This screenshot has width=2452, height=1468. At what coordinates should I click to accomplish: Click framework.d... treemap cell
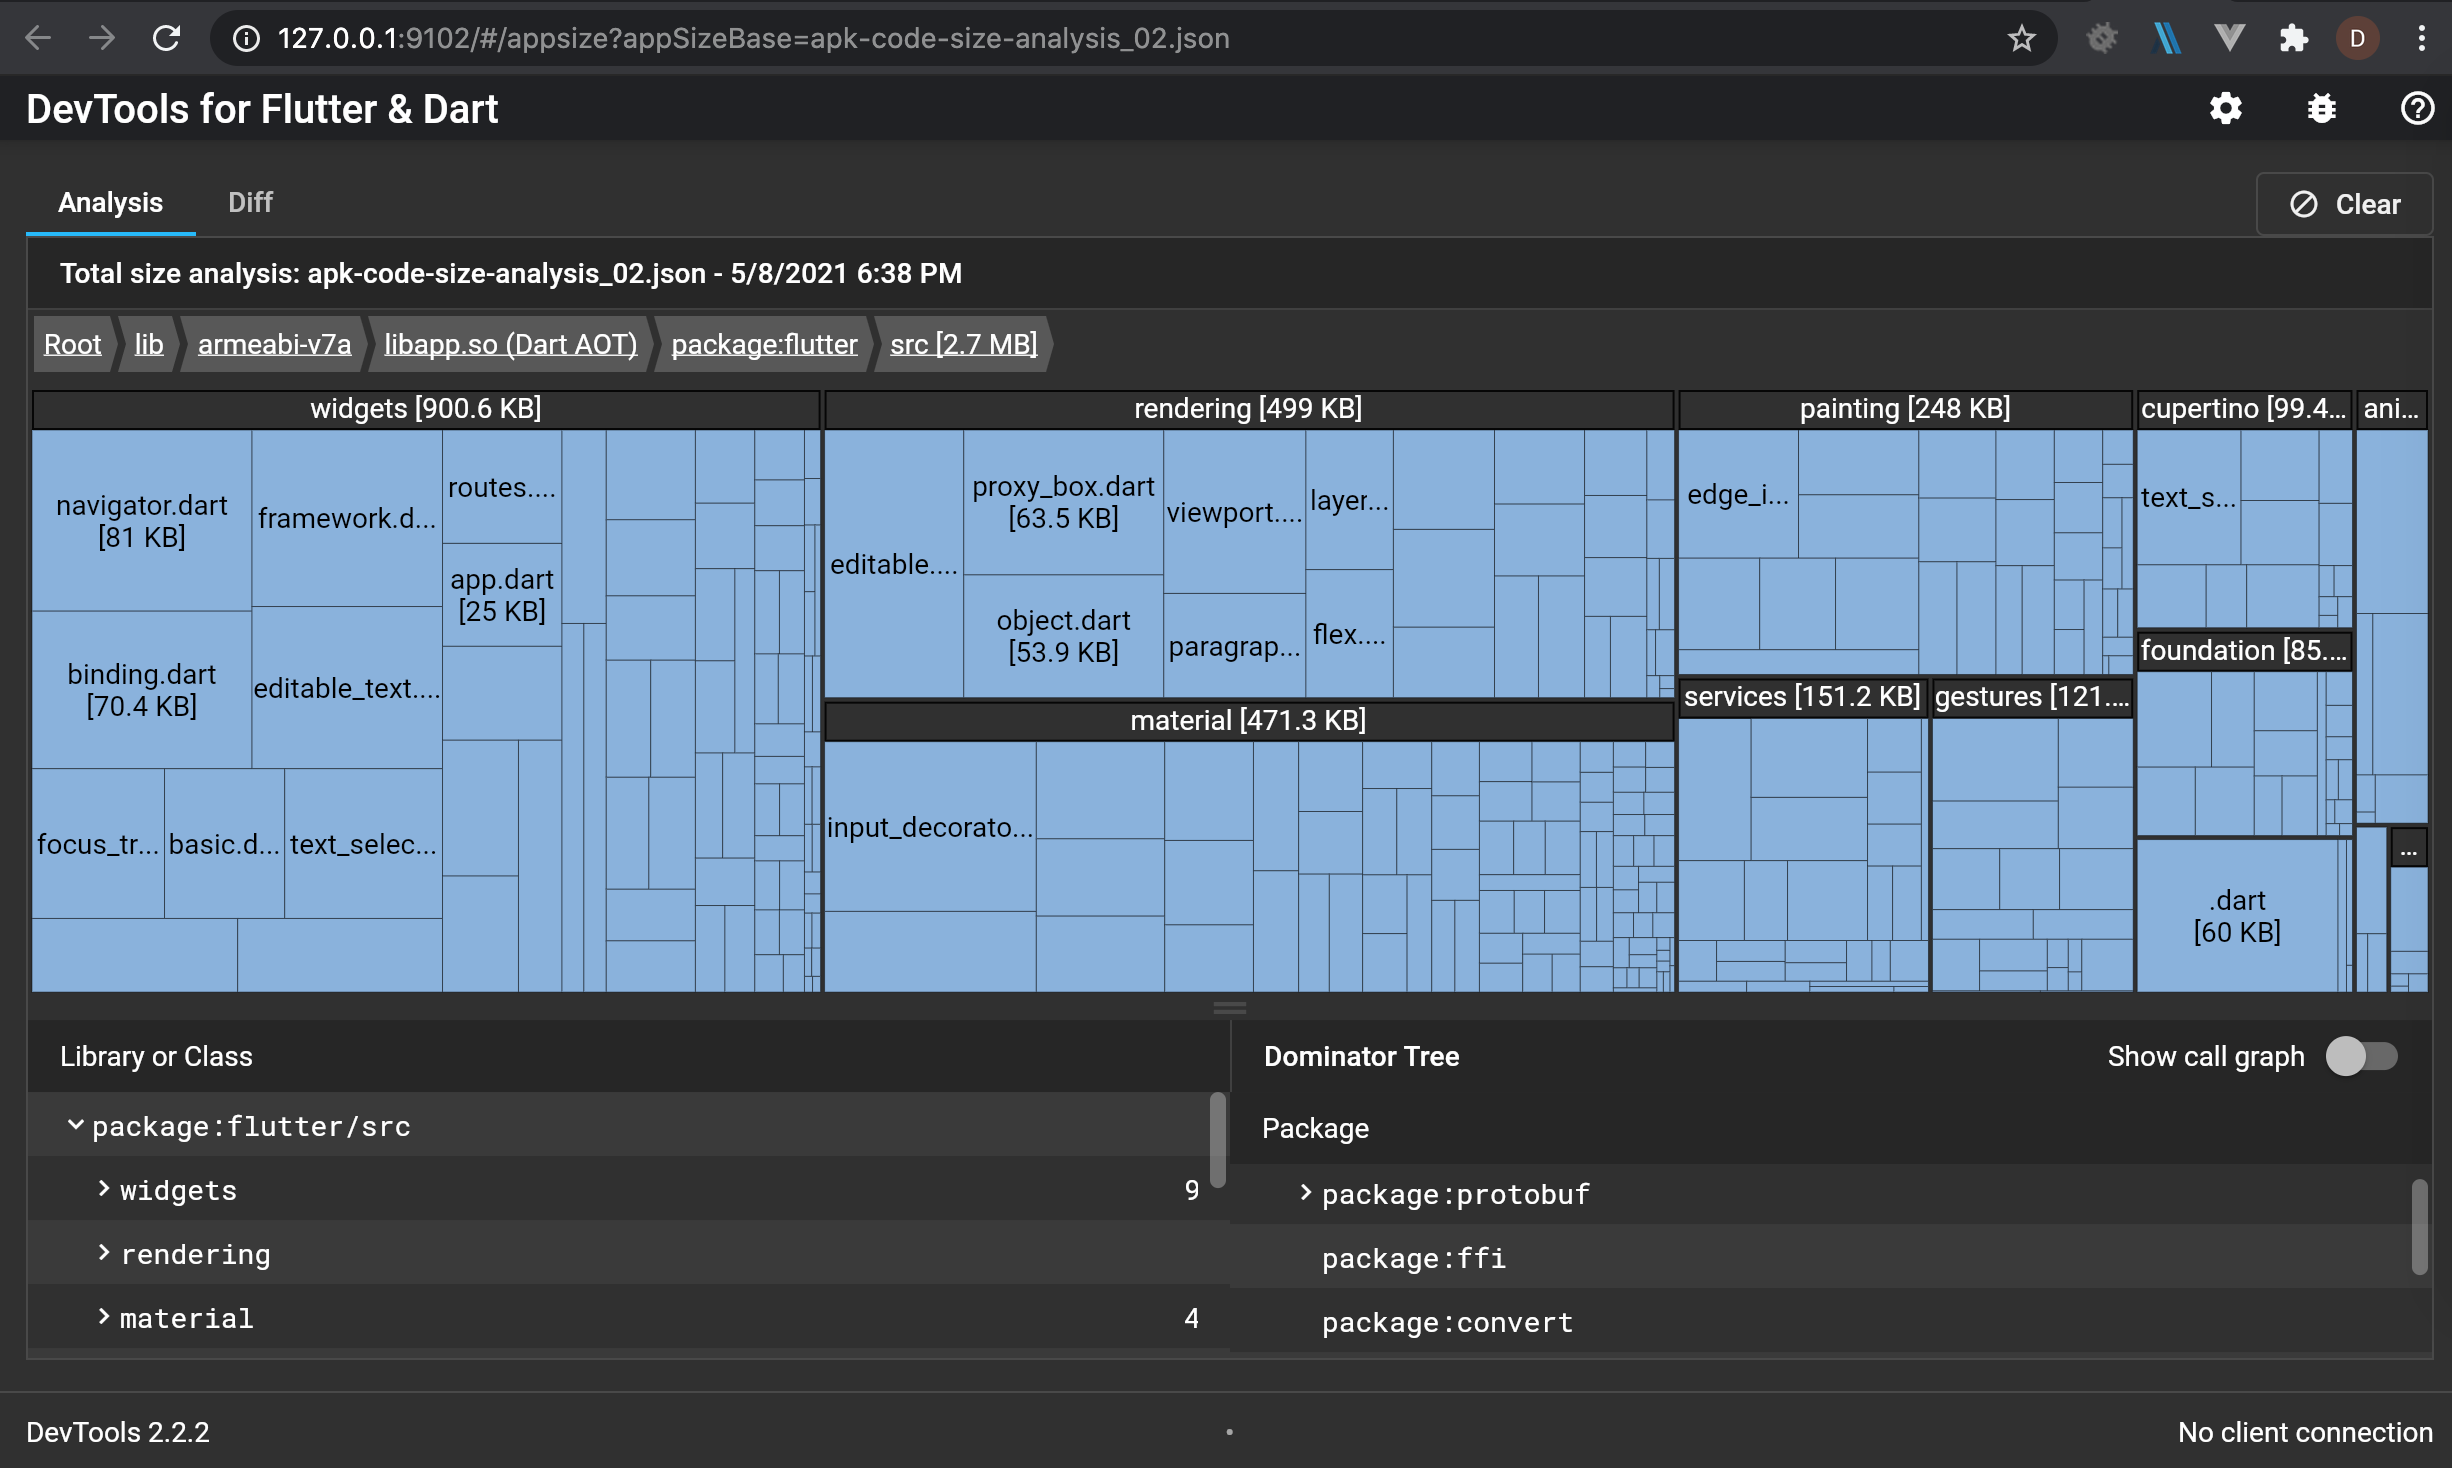point(346,518)
